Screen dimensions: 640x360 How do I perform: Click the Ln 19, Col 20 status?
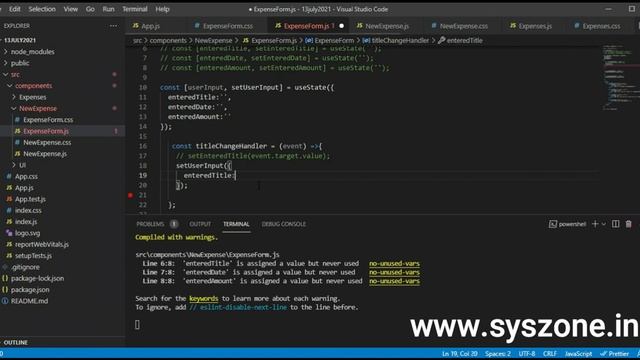460,354
